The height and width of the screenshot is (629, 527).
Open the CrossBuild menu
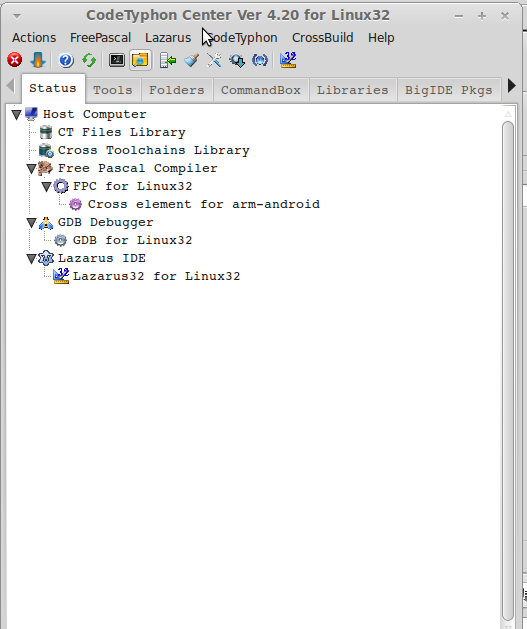(x=322, y=38)
